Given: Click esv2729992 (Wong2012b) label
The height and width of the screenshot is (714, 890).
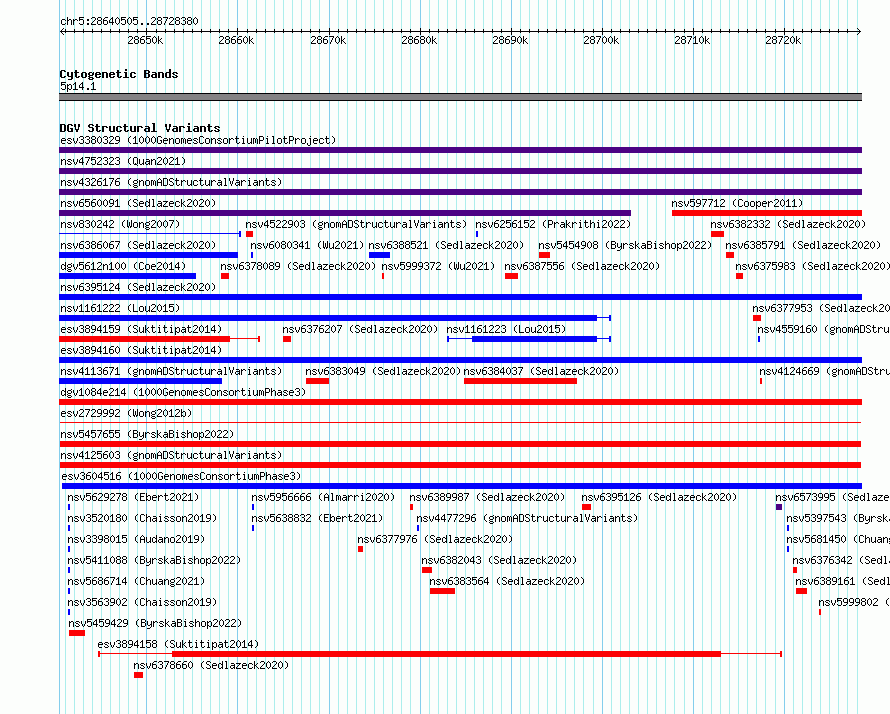Looking at the screenshot, I should (x=126, y=413).
